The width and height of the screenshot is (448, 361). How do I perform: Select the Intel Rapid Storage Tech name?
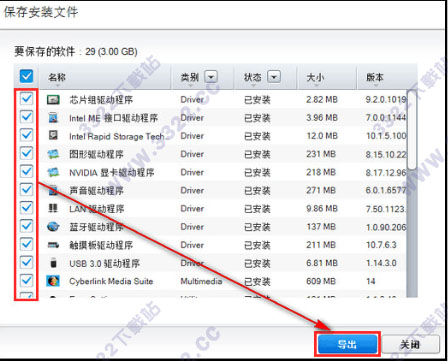(117, 136)
